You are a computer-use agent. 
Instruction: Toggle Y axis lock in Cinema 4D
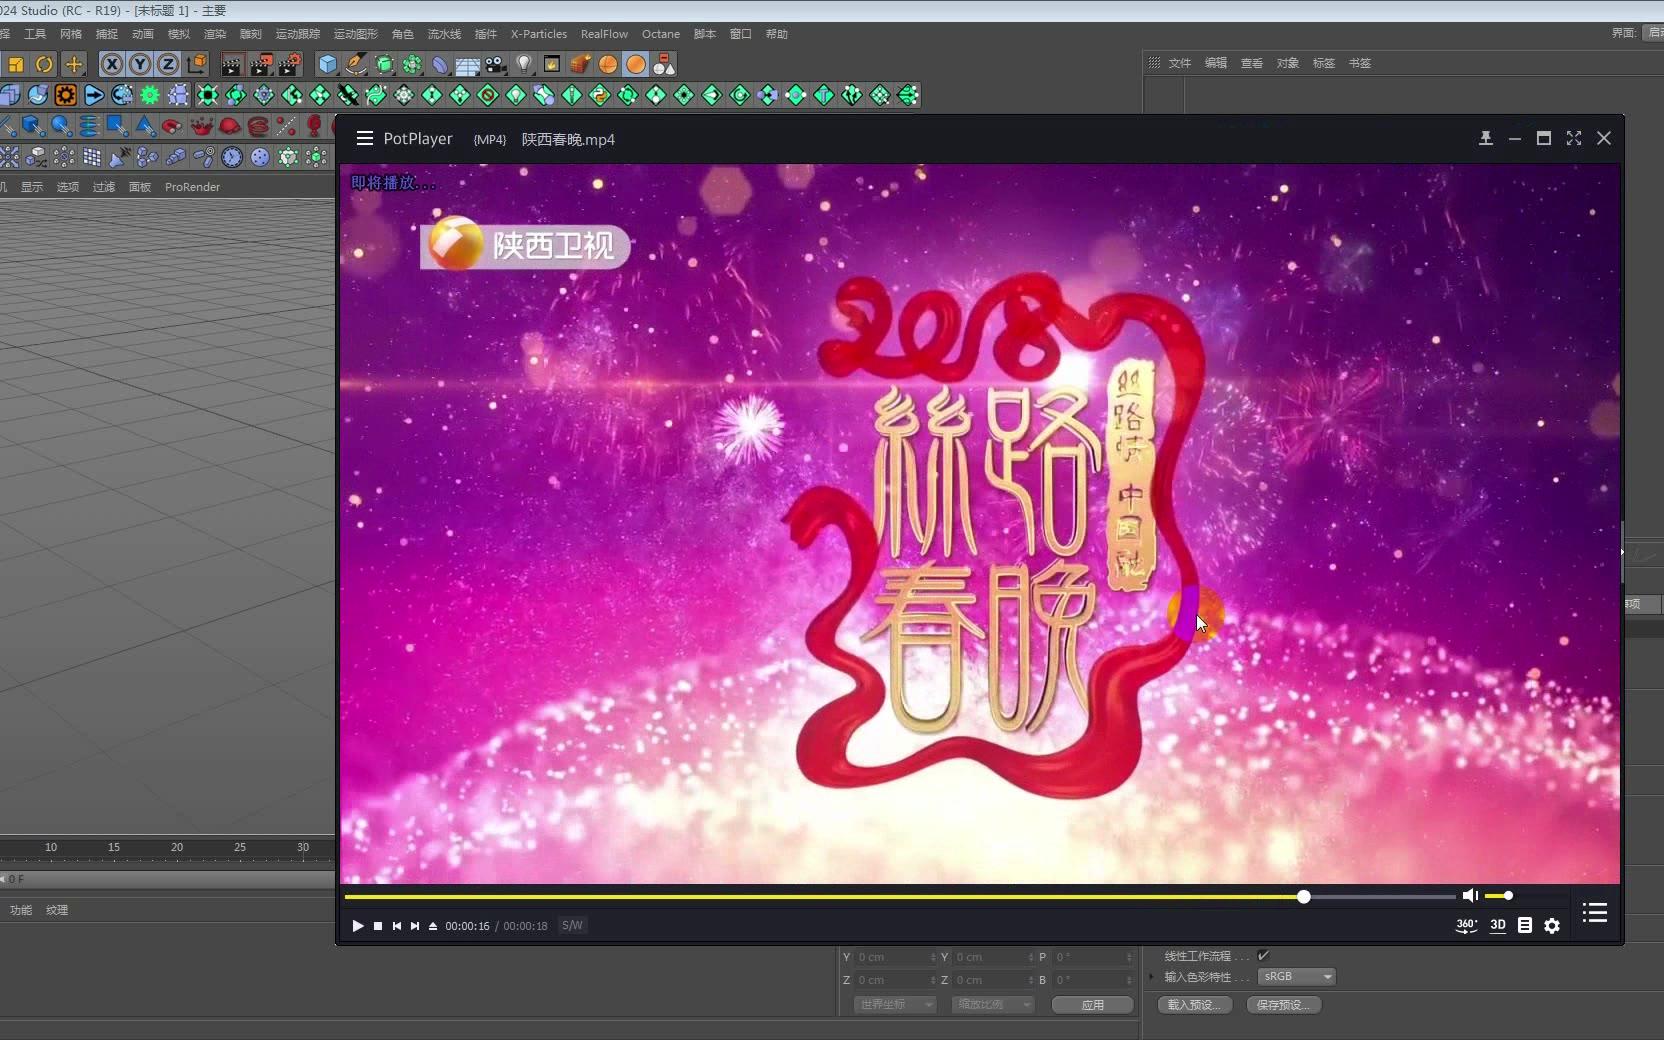click(140, 64)
